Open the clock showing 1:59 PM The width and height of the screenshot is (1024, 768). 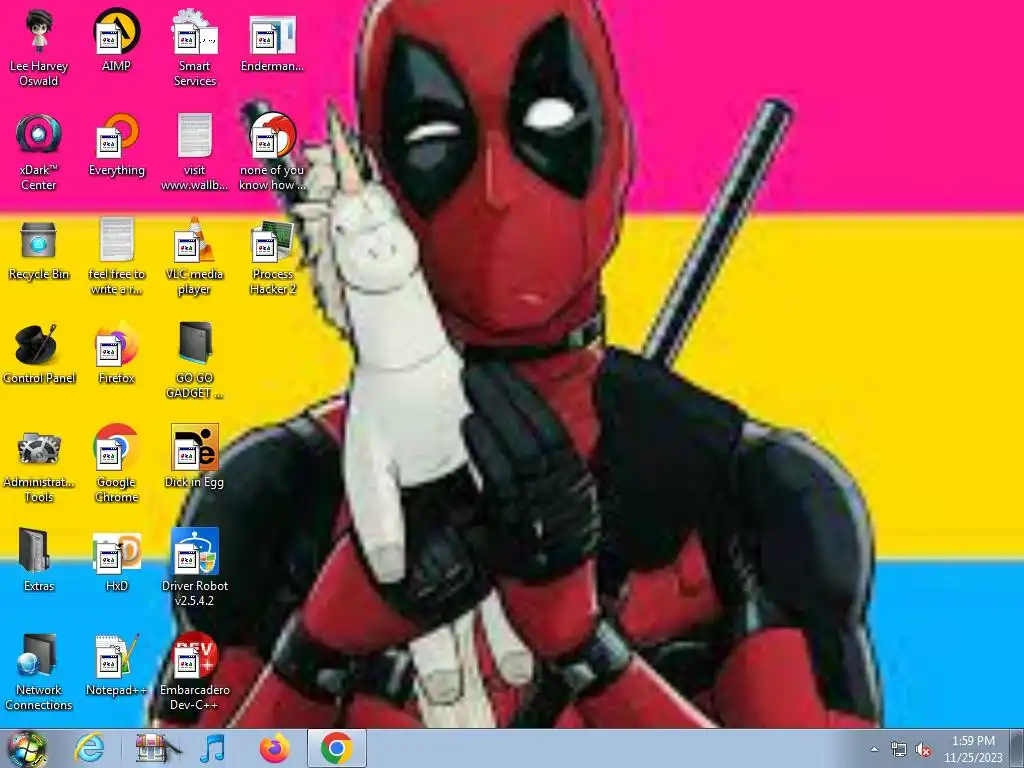coord(973,749)
